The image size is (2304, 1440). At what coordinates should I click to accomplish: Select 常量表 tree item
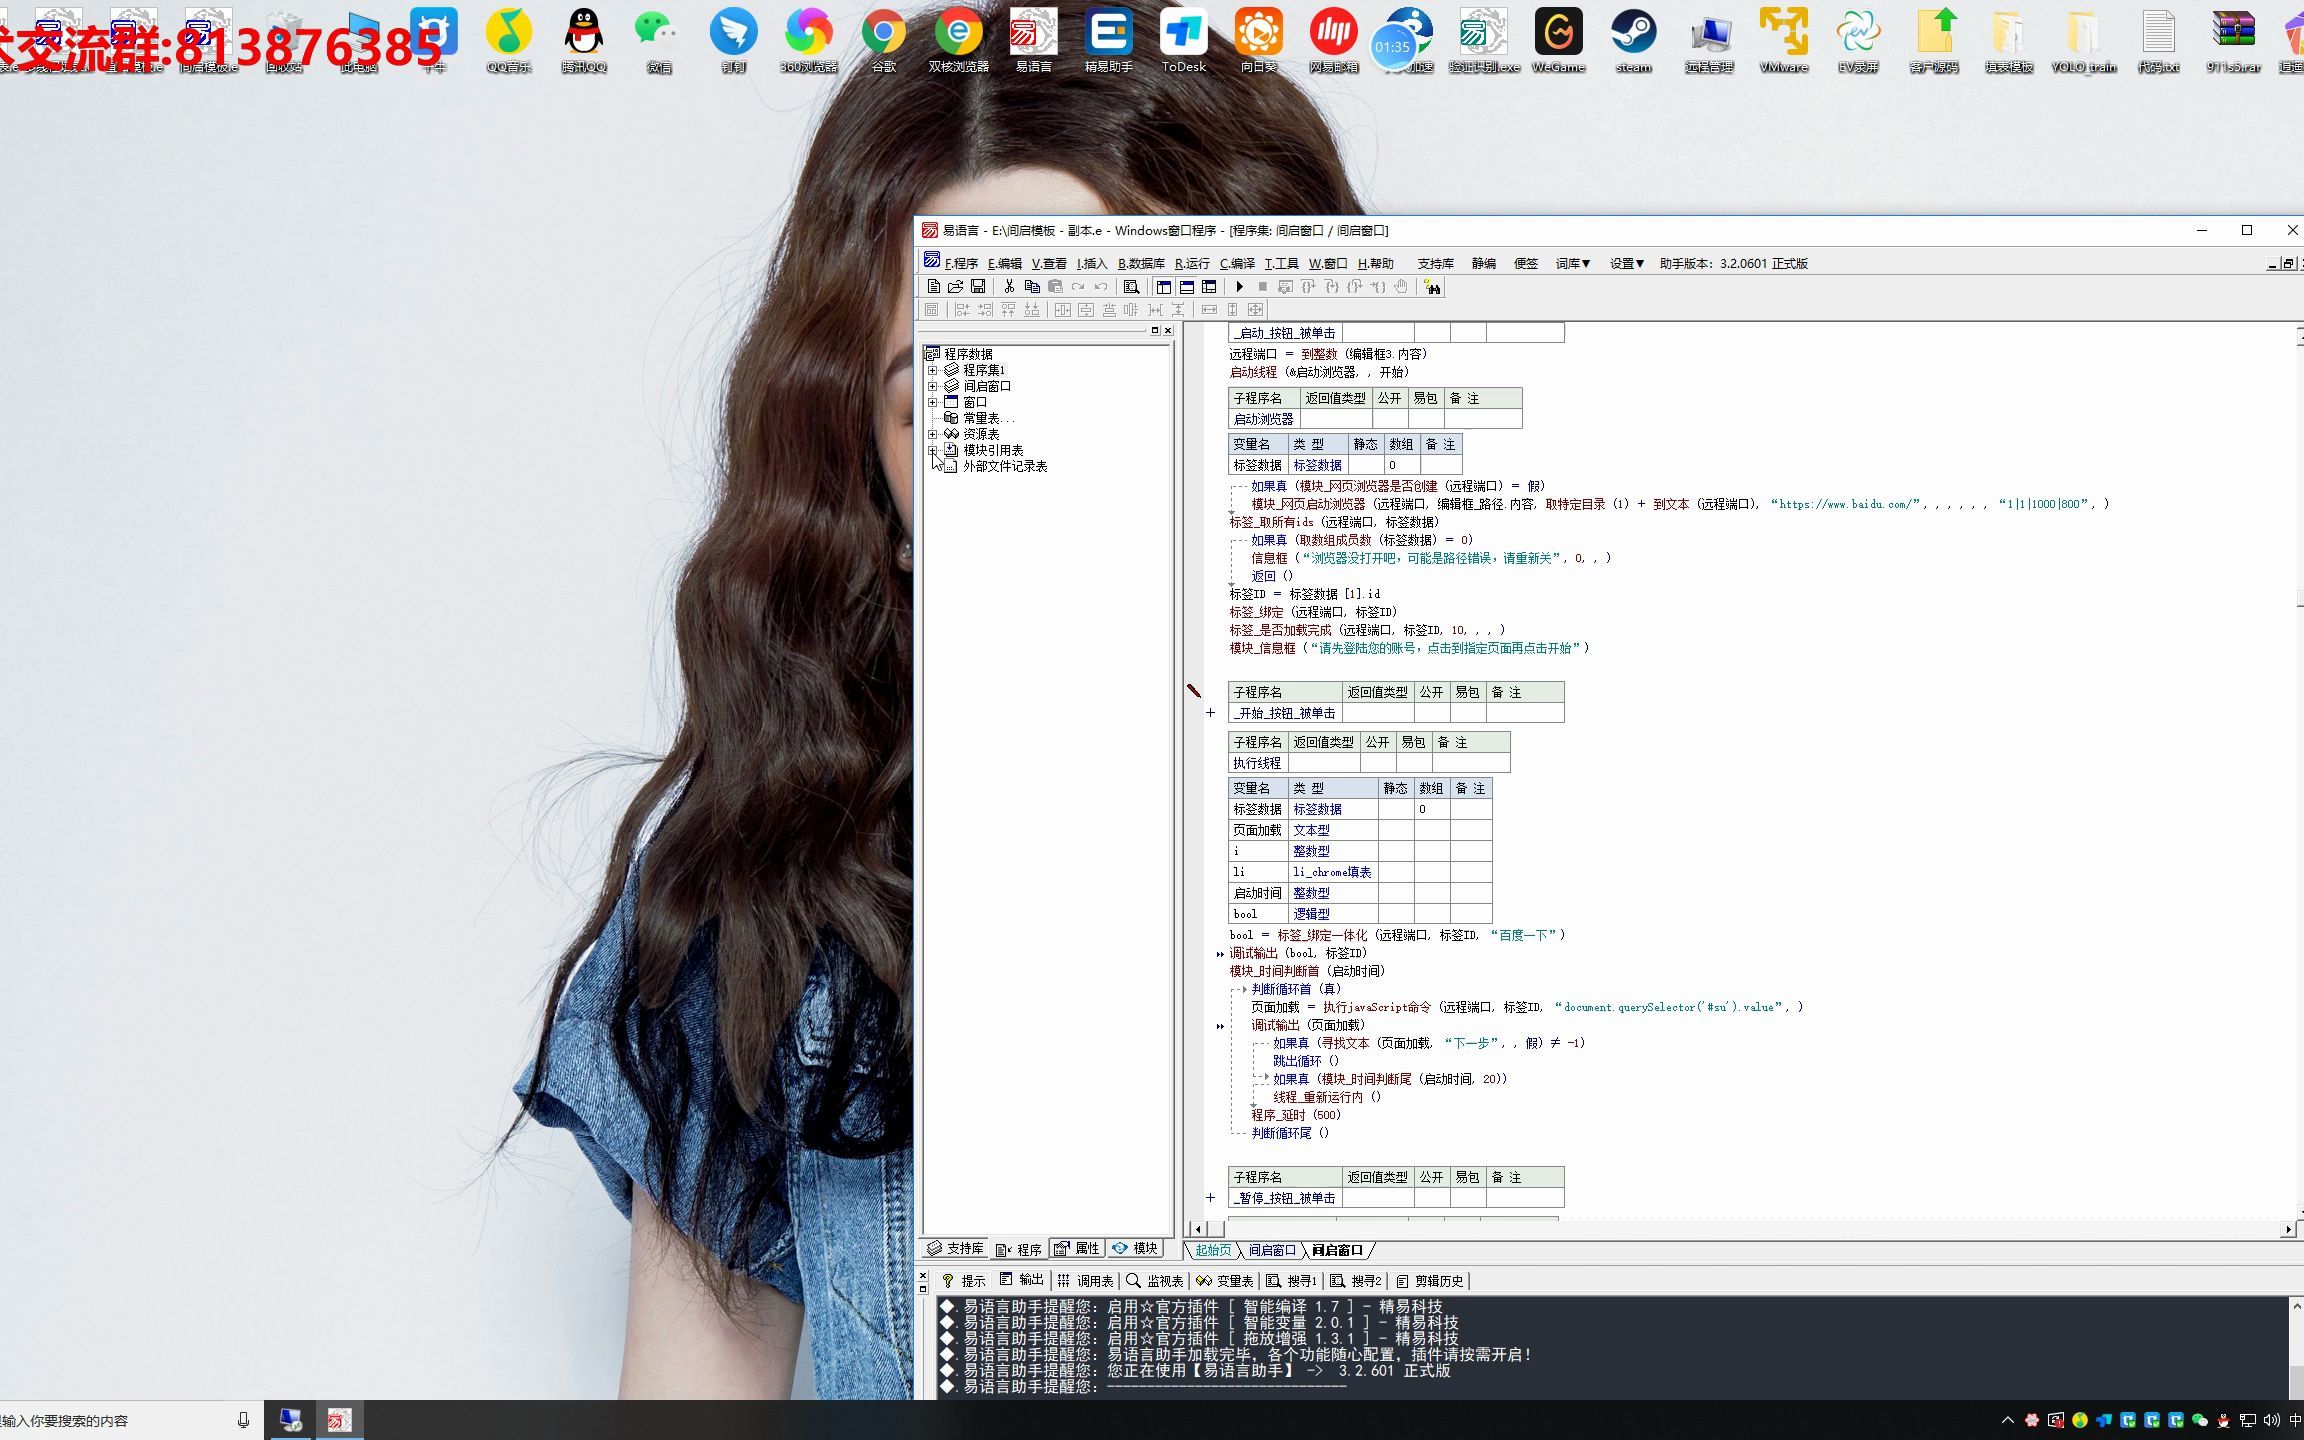pos(988,418)
